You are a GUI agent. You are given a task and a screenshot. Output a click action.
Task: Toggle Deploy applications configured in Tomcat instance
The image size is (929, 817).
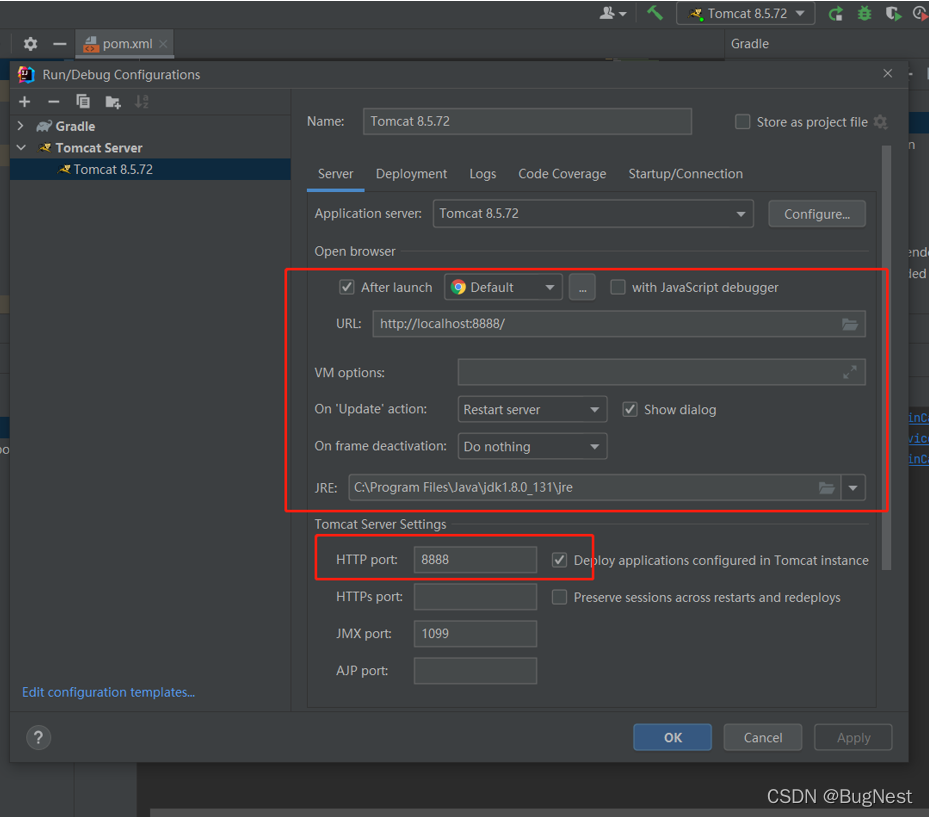point(559,560)
